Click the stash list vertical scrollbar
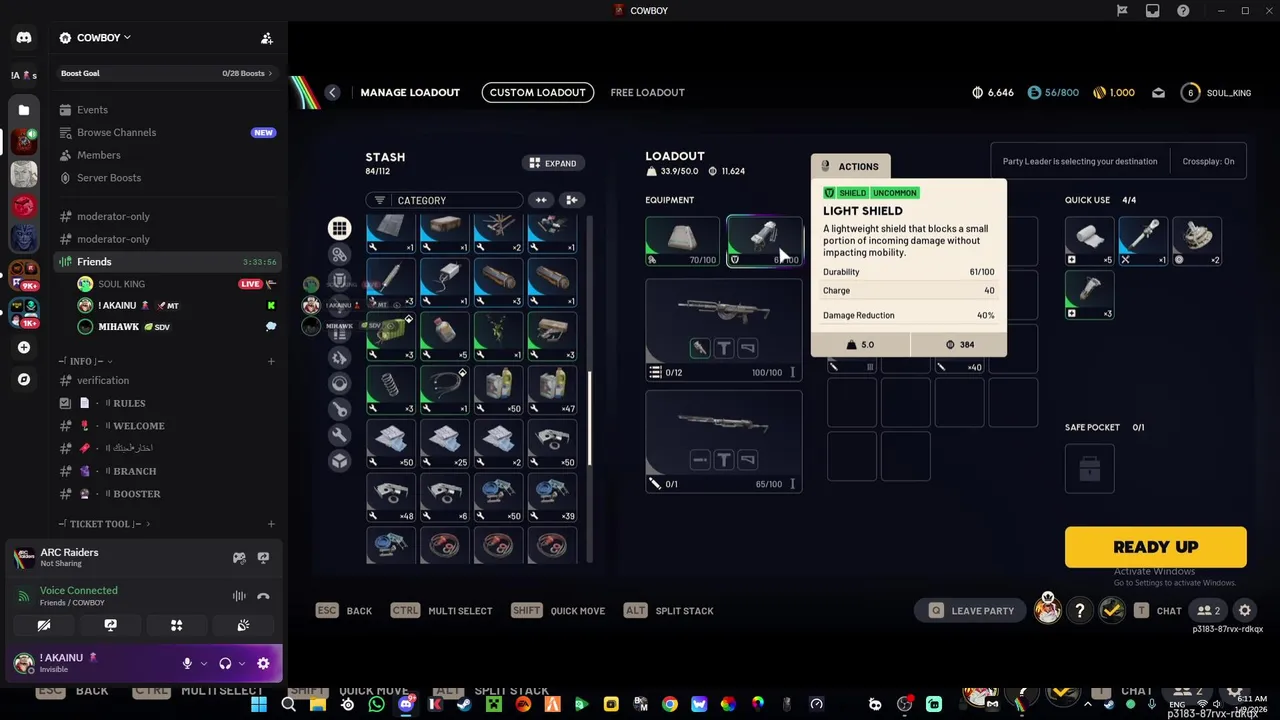This screenshot has width=1280, height=720. pyautogui.click(x=590, y=418)
